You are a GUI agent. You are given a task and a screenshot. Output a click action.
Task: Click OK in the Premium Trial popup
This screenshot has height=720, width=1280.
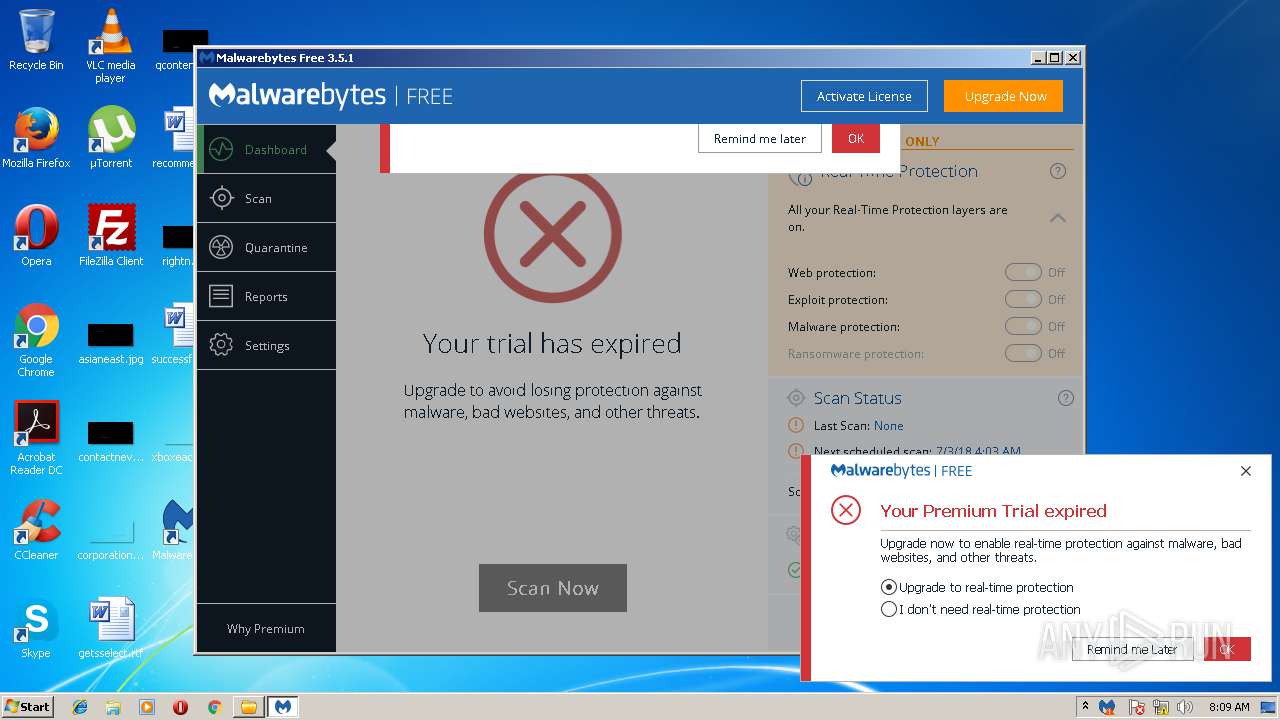1227,649
